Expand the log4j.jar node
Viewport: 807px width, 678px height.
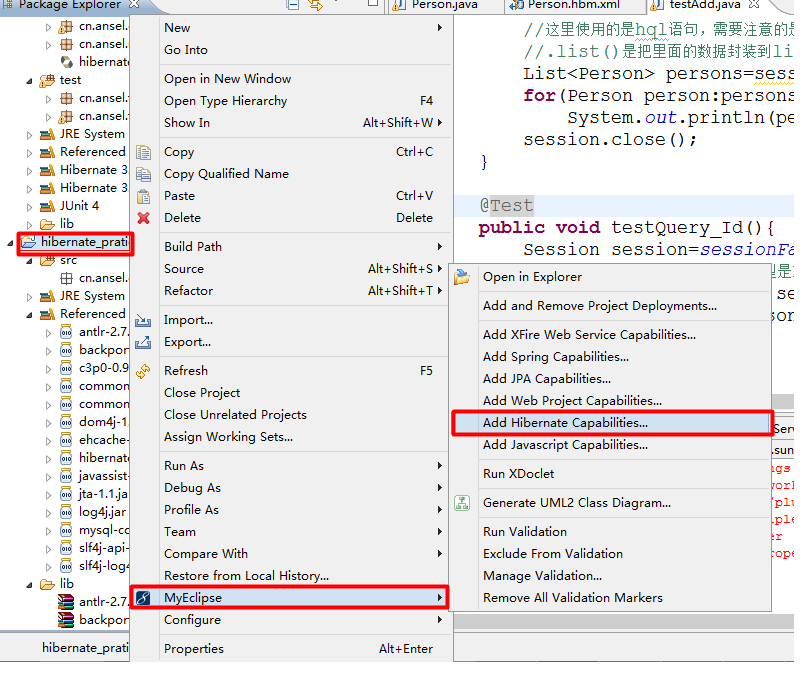pos(48,513)
